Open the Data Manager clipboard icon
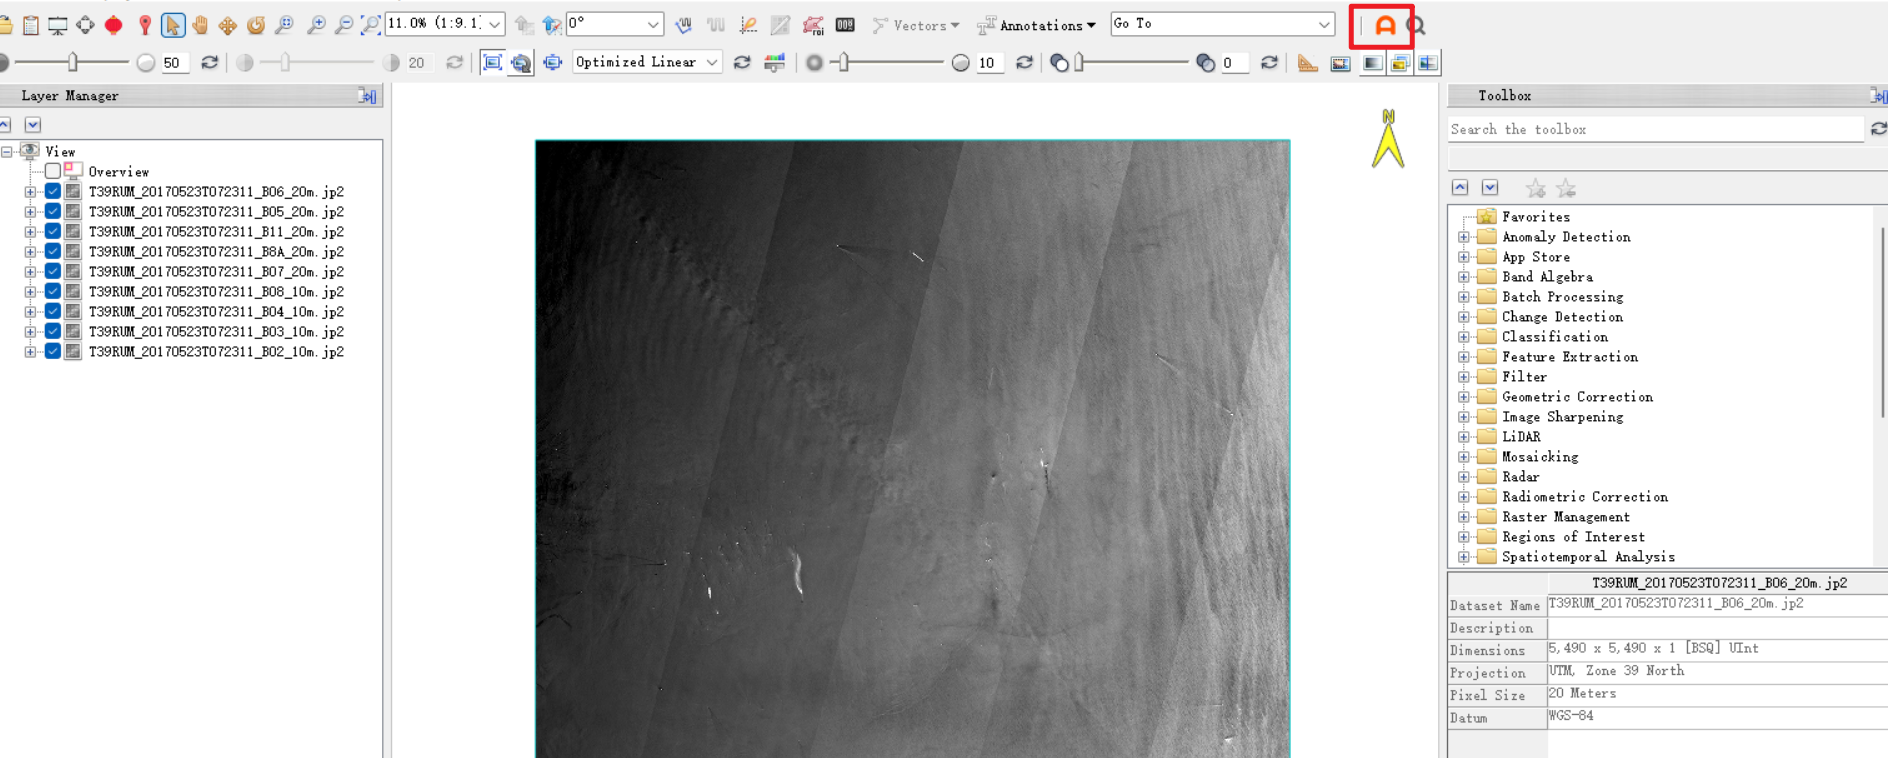Viewport: 1888px width, 758px height. pyautogui.click(x=31, y=25)
